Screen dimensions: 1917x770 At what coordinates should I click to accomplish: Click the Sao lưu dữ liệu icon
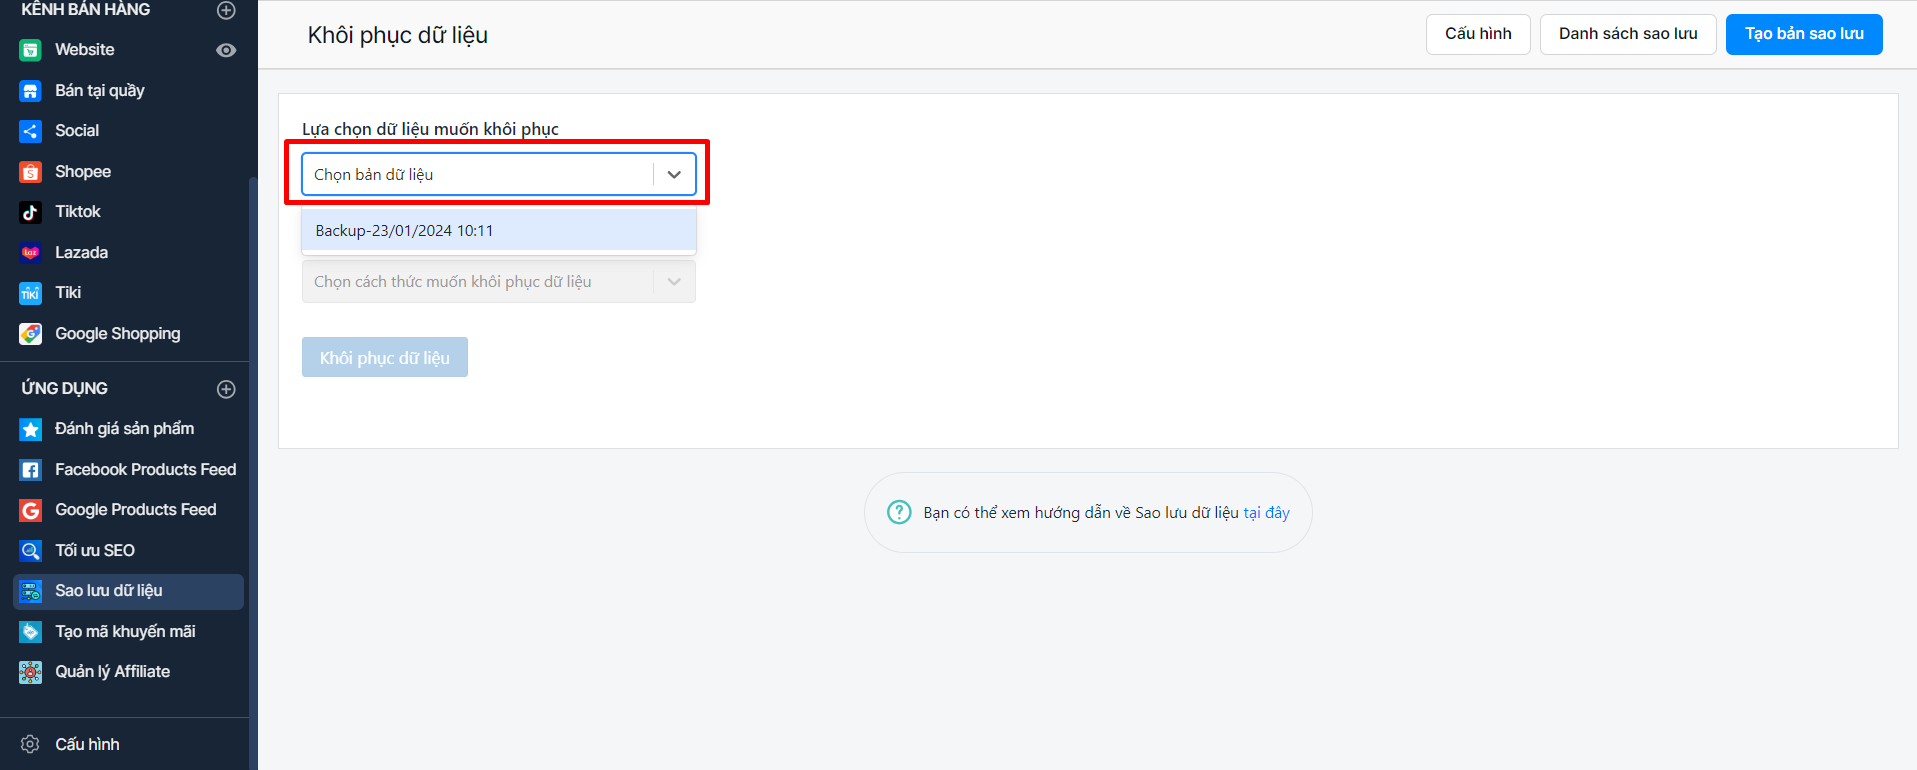tap(31, 591)
